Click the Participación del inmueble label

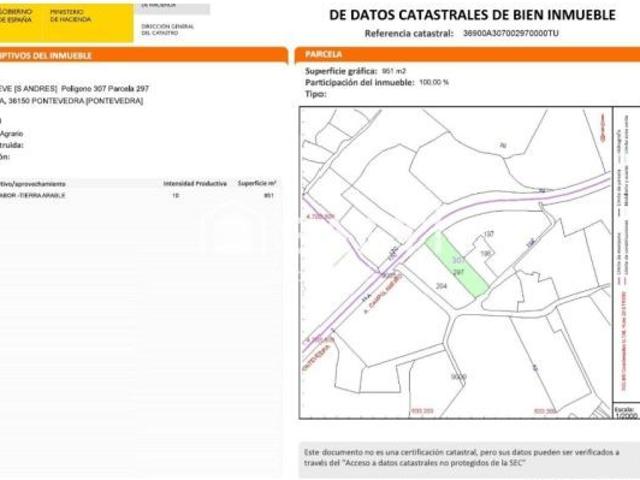pyautogui.click(x=360, y=82)
